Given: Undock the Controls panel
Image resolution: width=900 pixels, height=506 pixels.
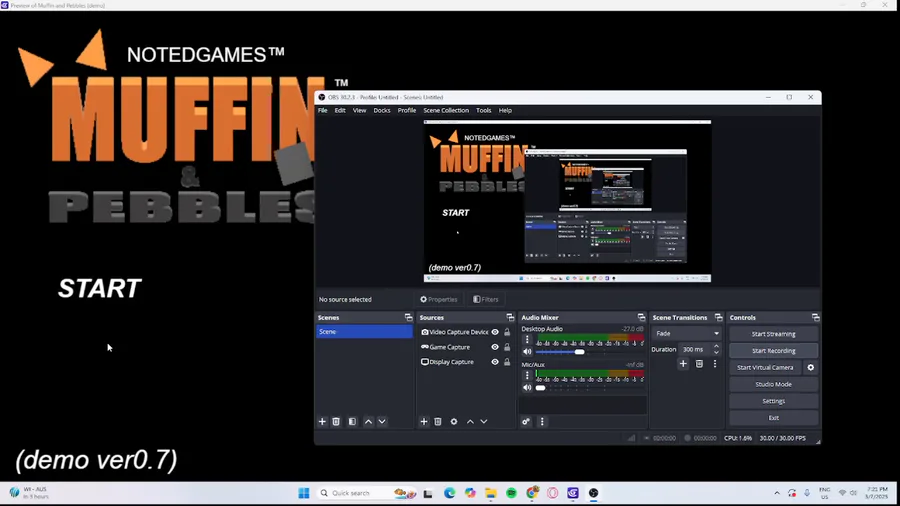Looking at the screenshot, I should pyautogui.click(x=815, y=317).
